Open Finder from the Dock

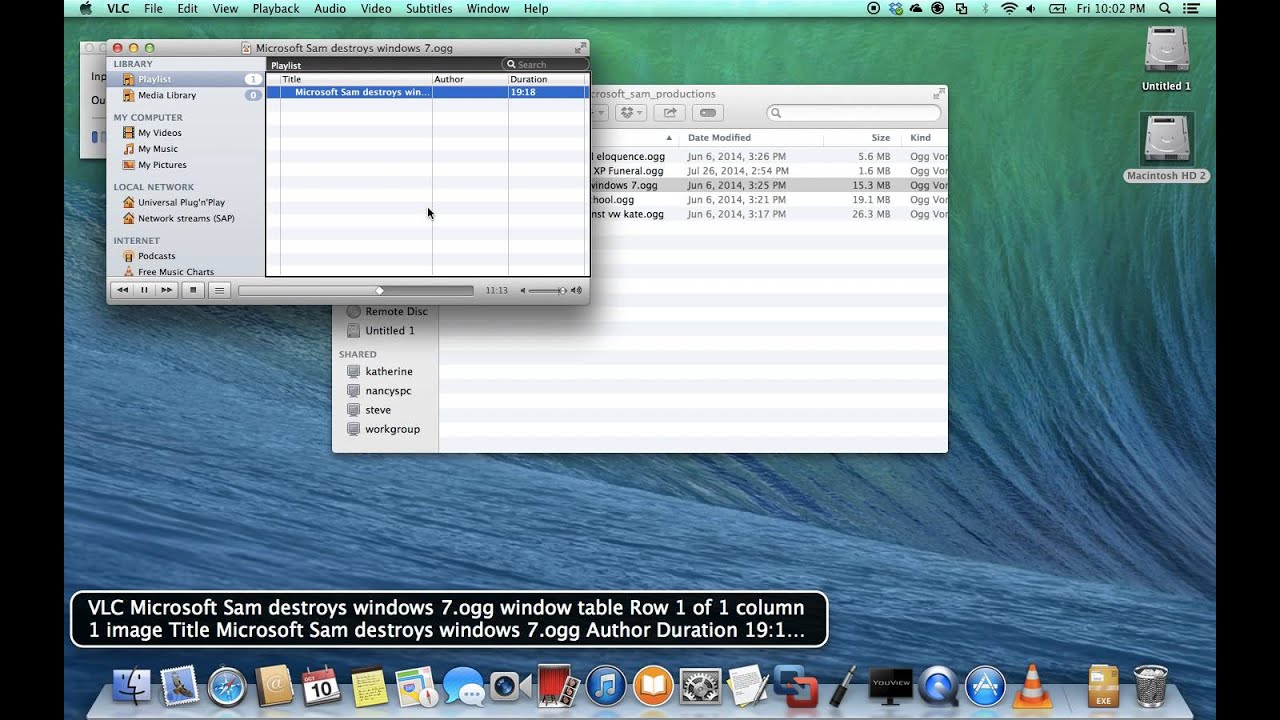click(133, 686)
